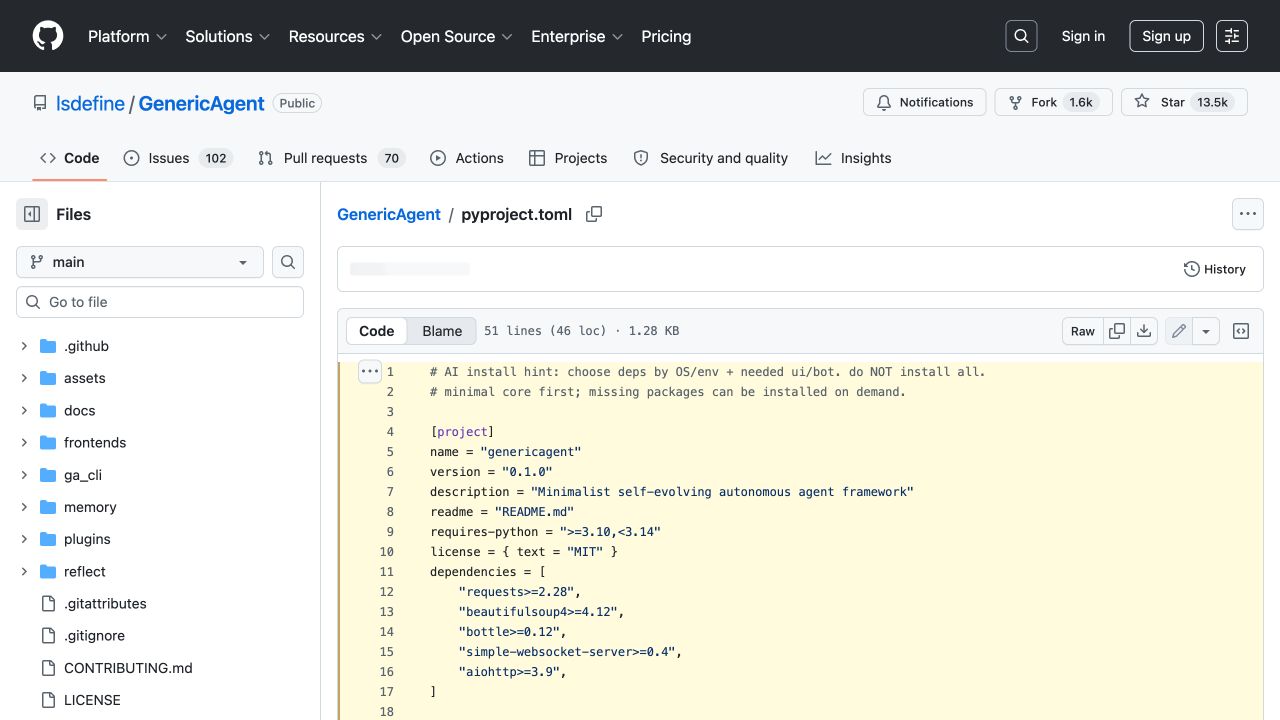Screen dimensions: 1280x720
Task: Expand the reflect folder
Action: pyautogui.click(x=24, y=571)
